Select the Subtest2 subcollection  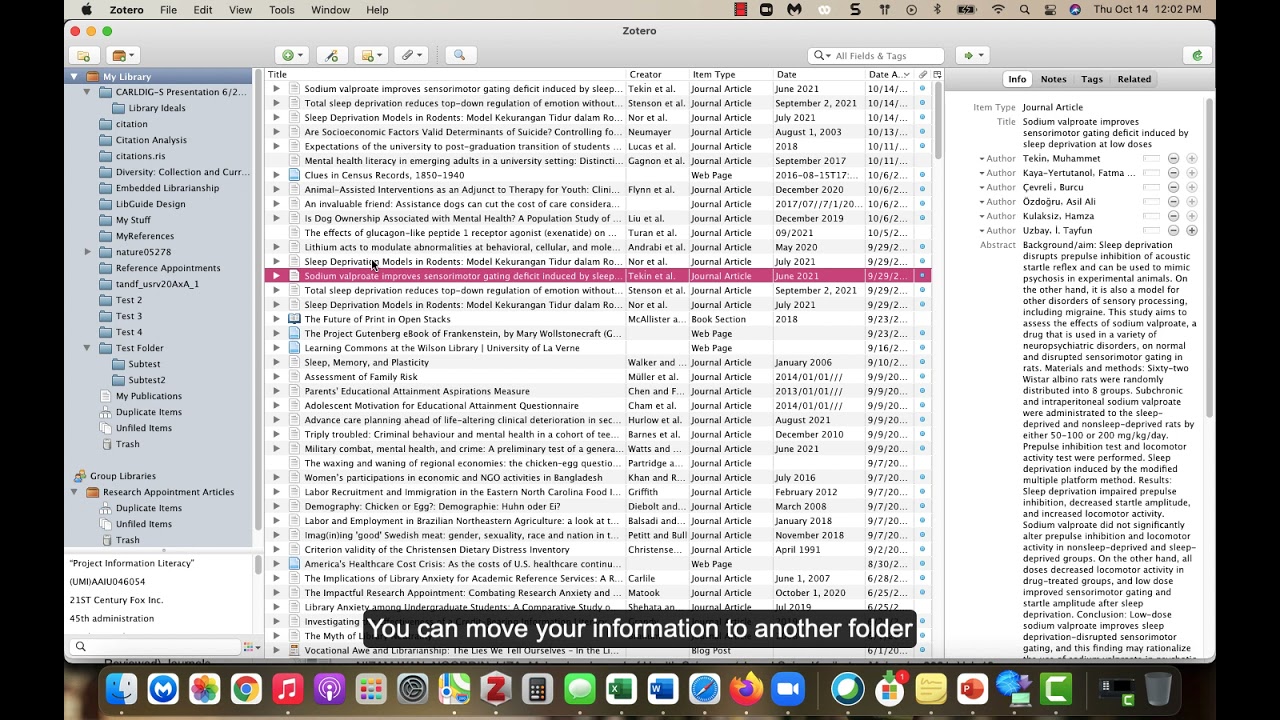coord(147,380)
